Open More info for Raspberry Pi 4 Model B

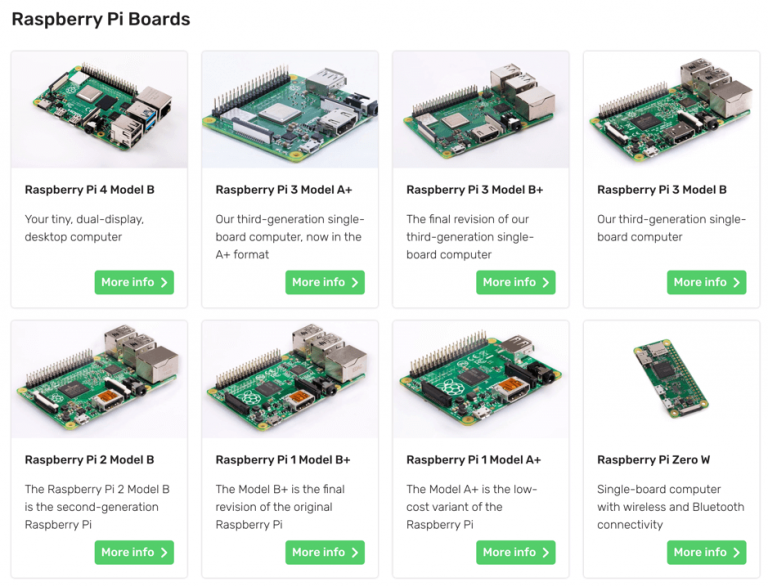coord(134,282)
